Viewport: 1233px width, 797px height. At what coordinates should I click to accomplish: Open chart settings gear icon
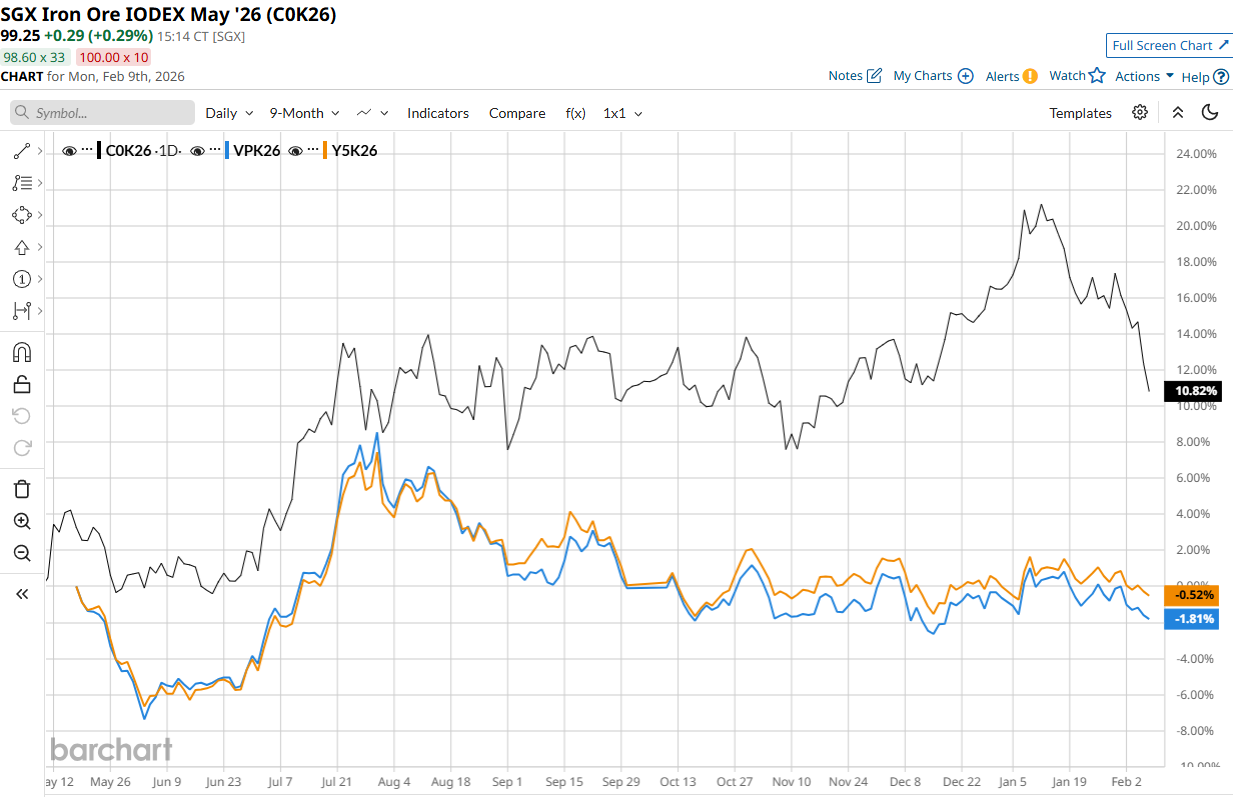click(x=1140, y=113)
